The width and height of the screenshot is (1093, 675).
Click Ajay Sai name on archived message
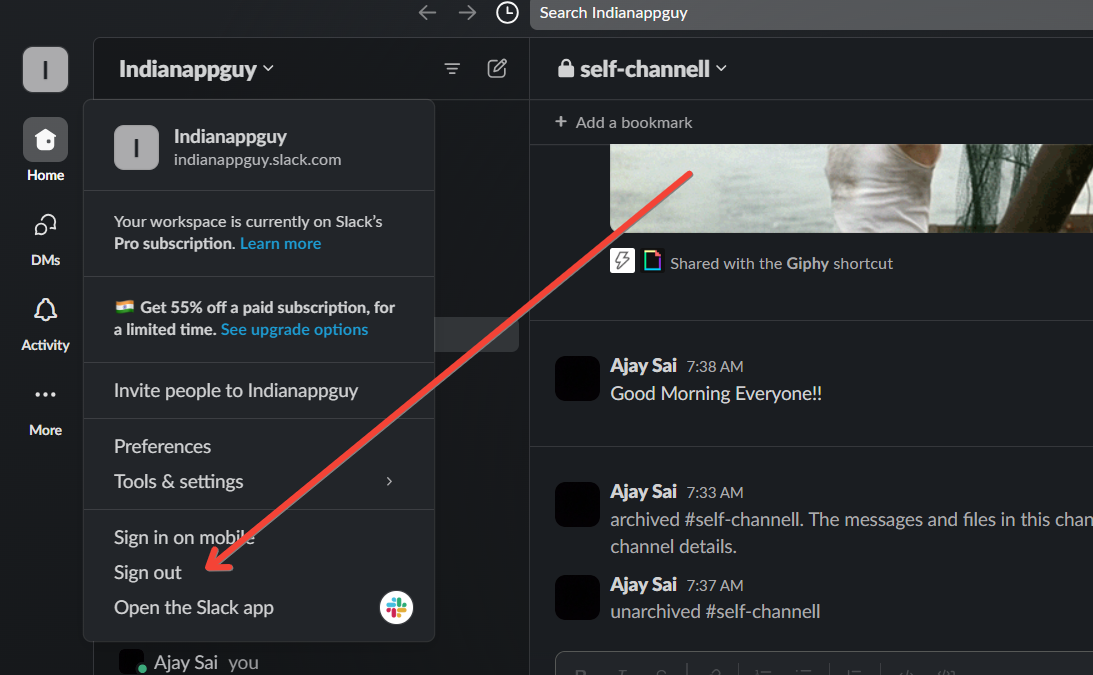pos(643,492)
